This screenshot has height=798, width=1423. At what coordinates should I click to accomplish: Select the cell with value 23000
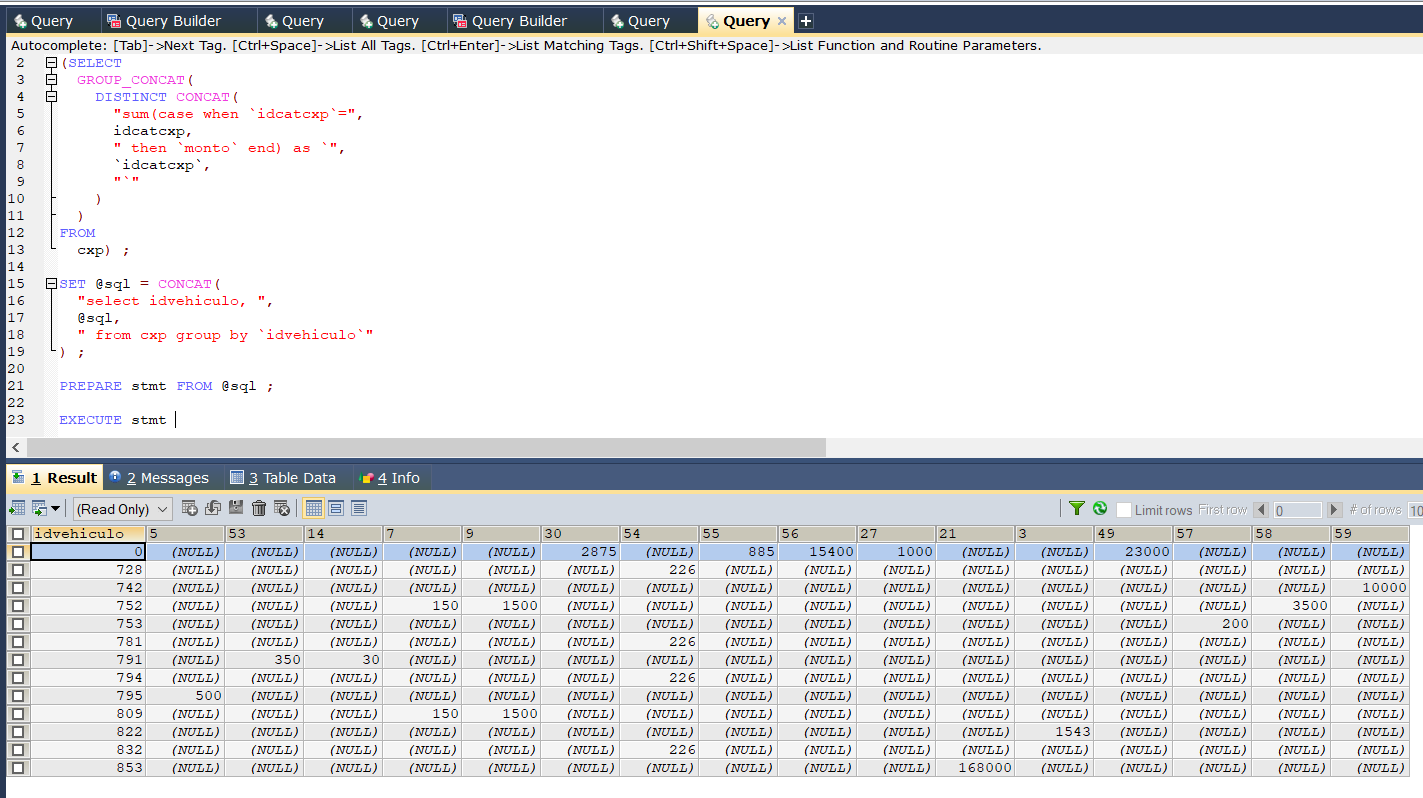1133,552
